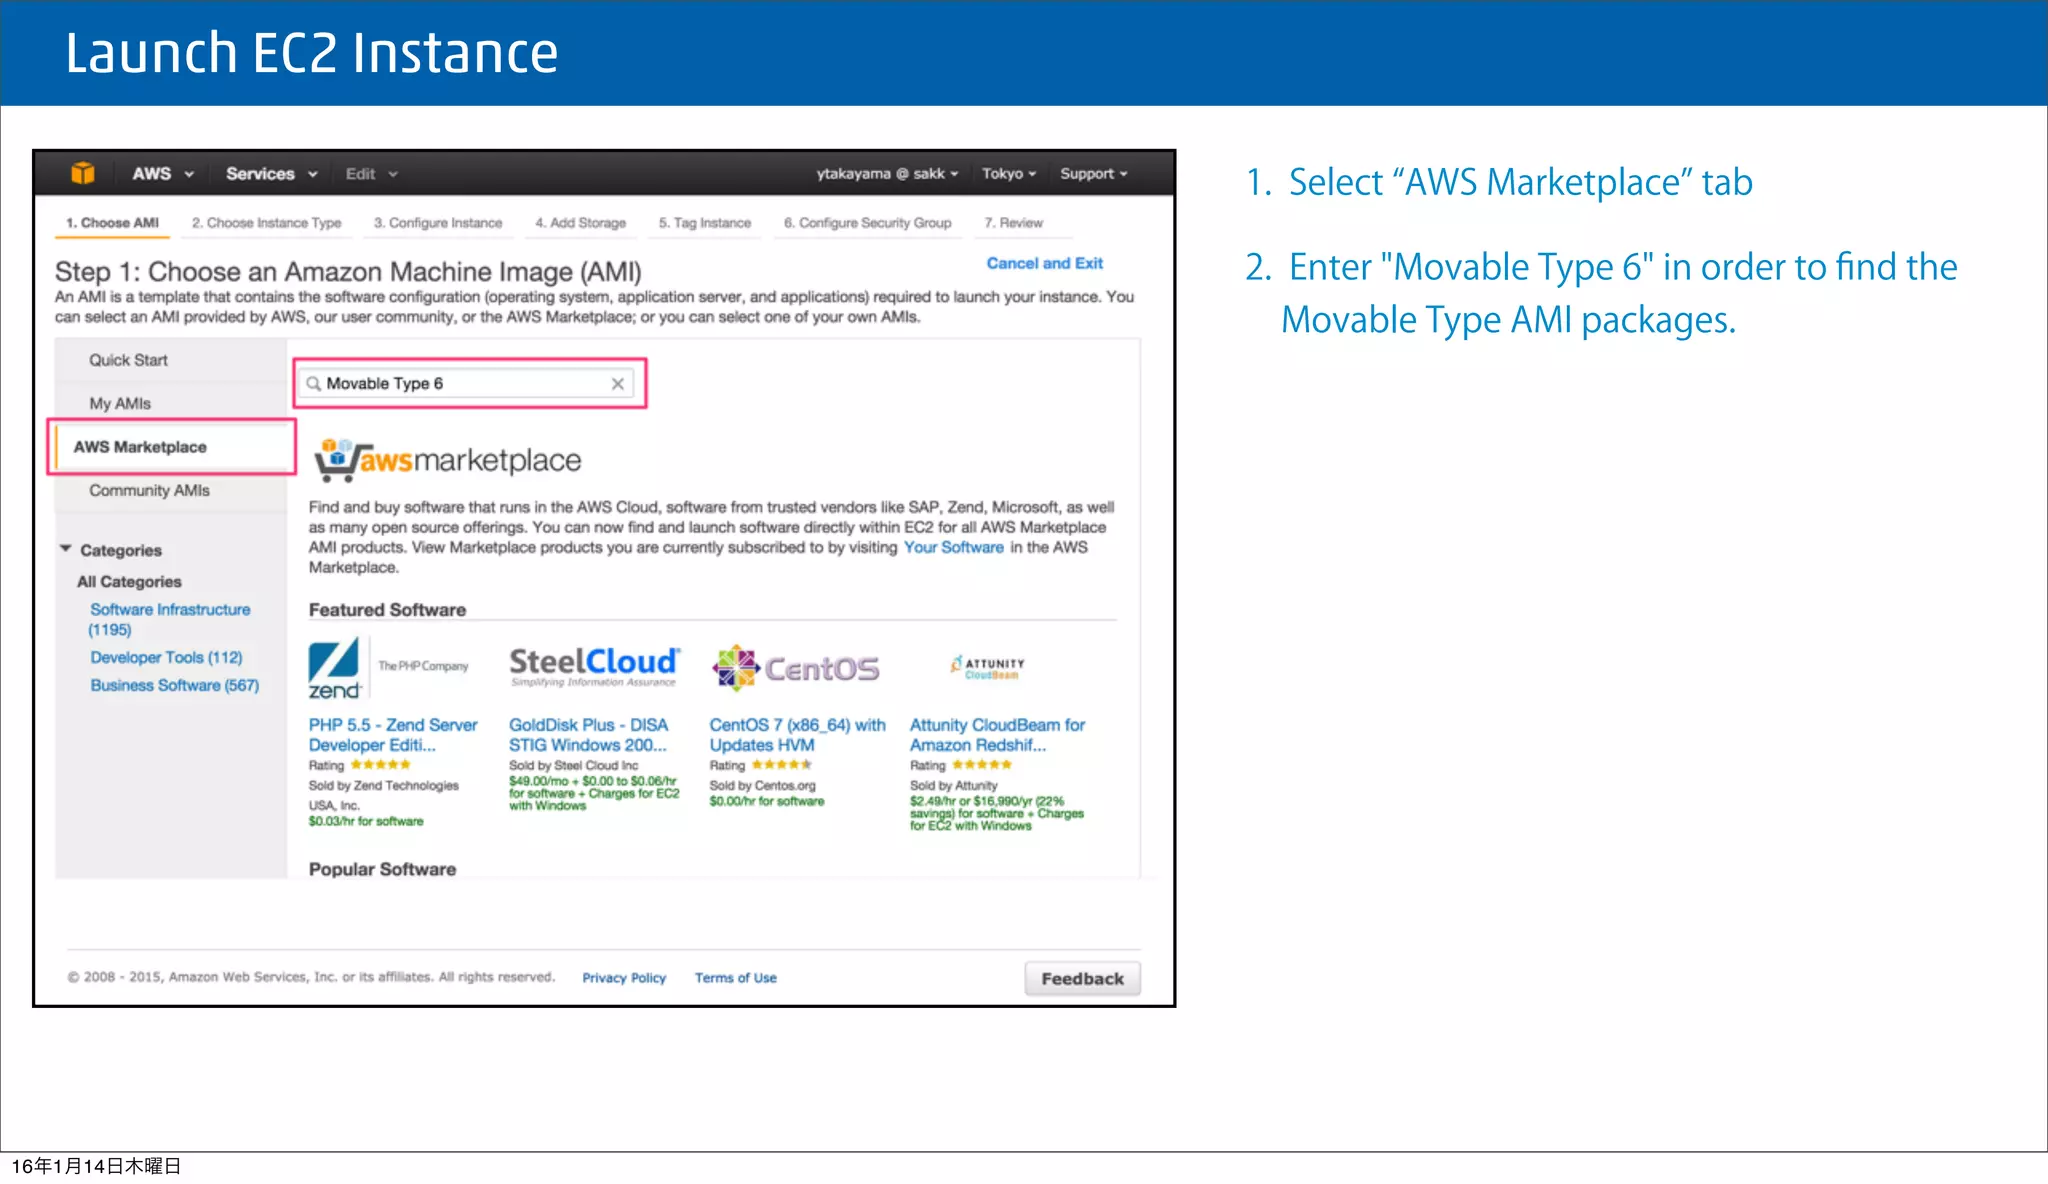Go to 6. Configure Security Group tab
Screen dimensions: 2048x1184
point(867,223)
